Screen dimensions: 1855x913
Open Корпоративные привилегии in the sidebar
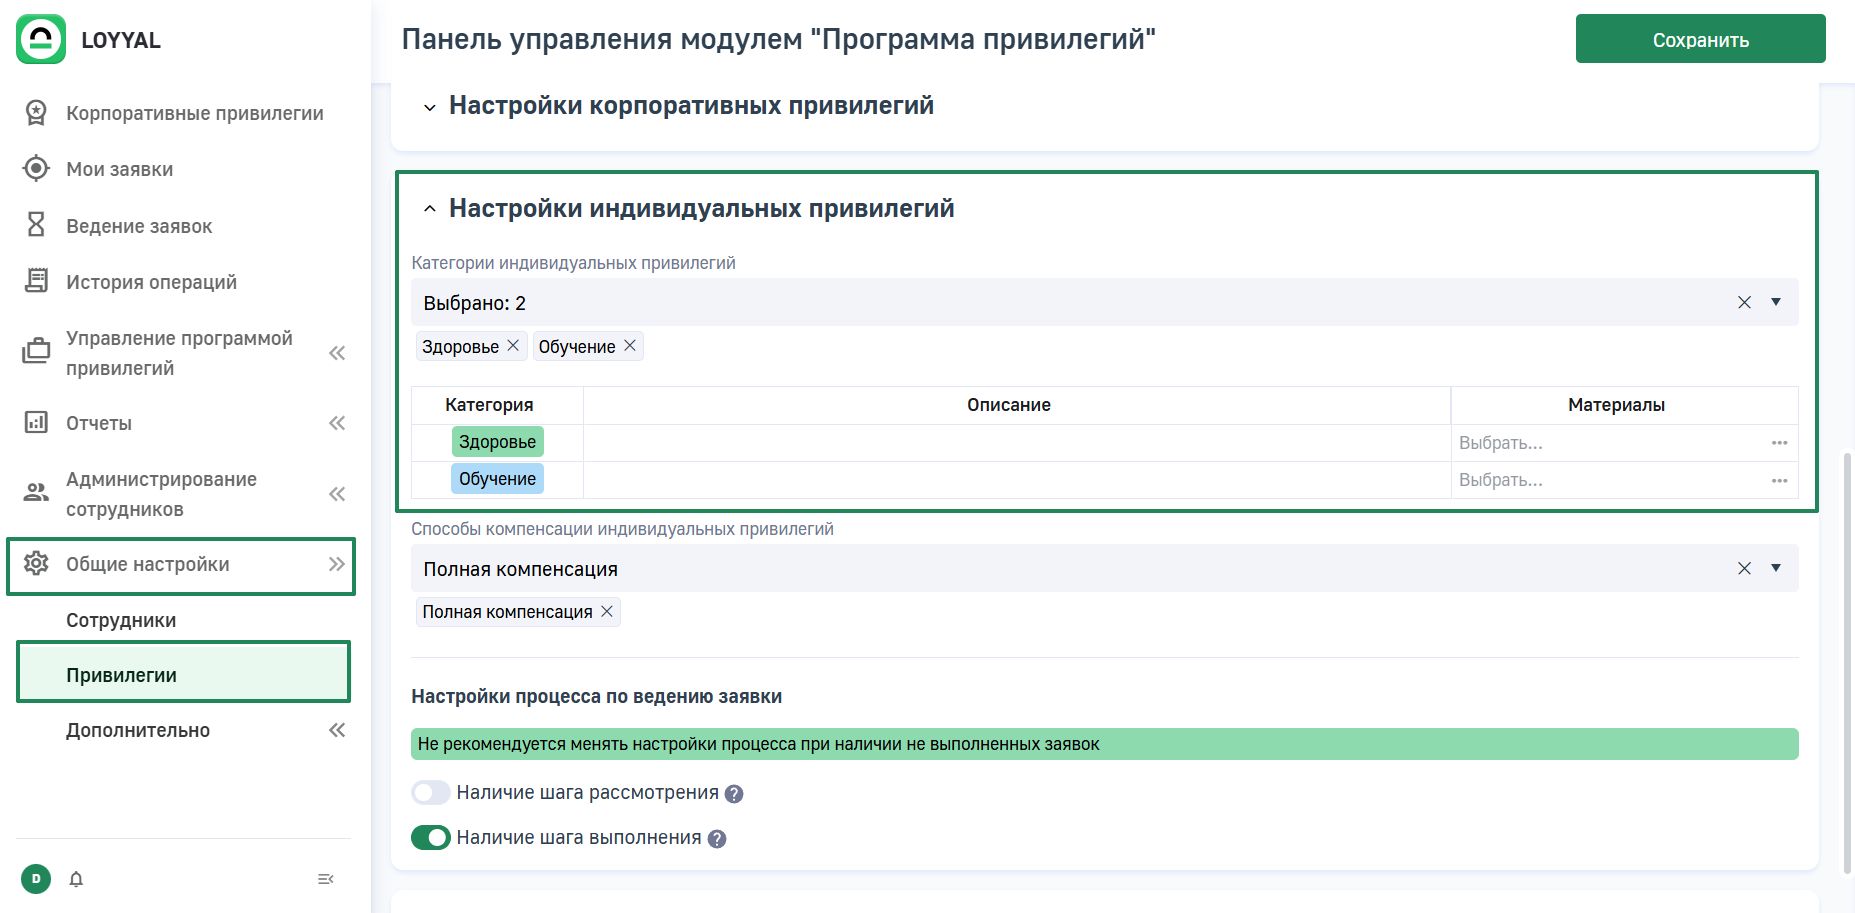coord(194,113)
